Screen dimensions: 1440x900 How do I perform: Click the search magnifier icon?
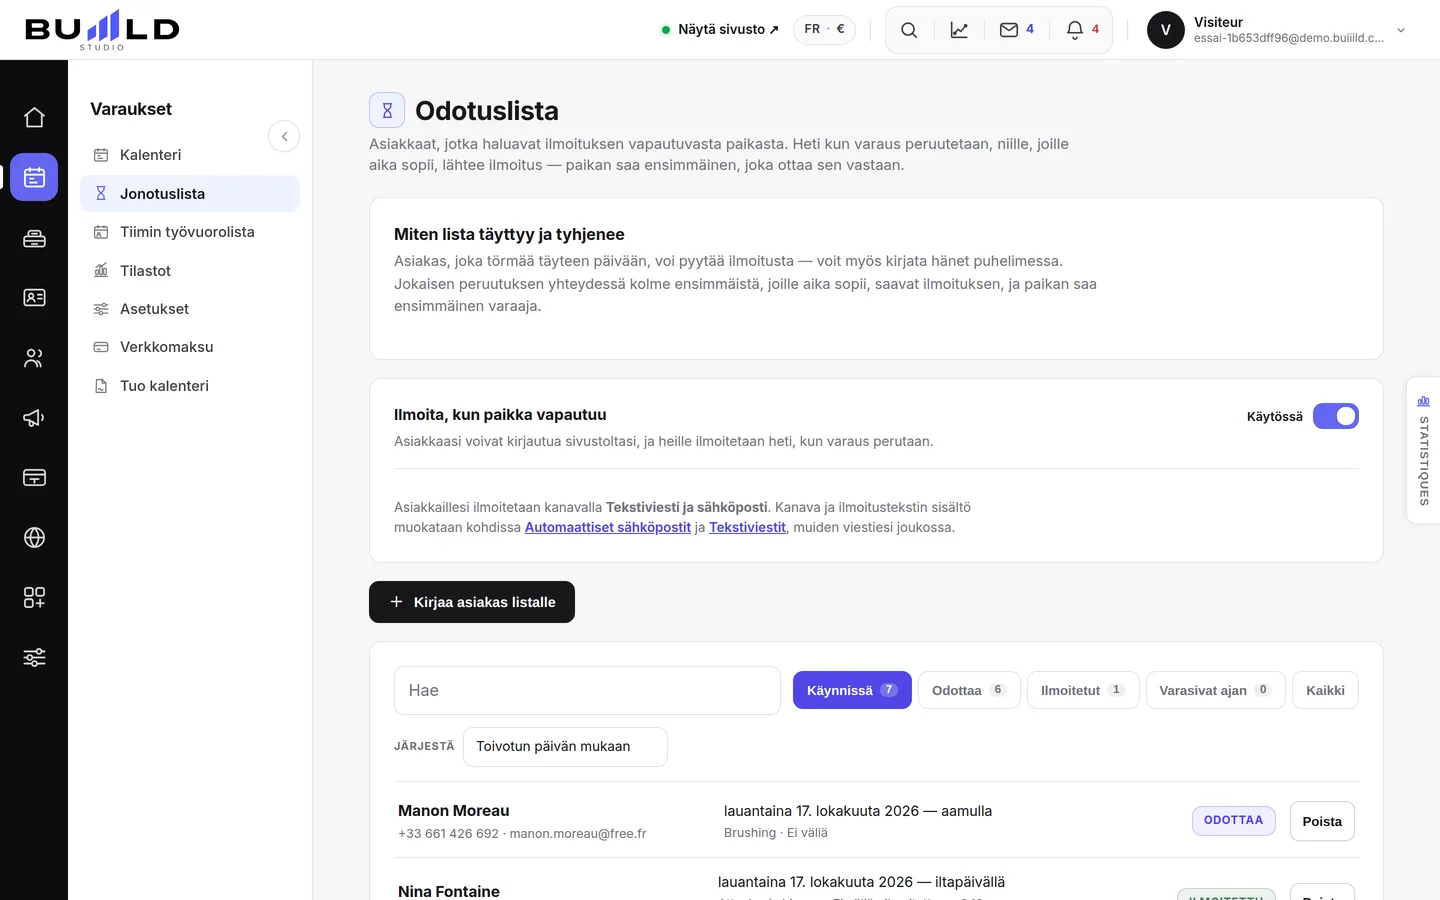pos(909,30)
